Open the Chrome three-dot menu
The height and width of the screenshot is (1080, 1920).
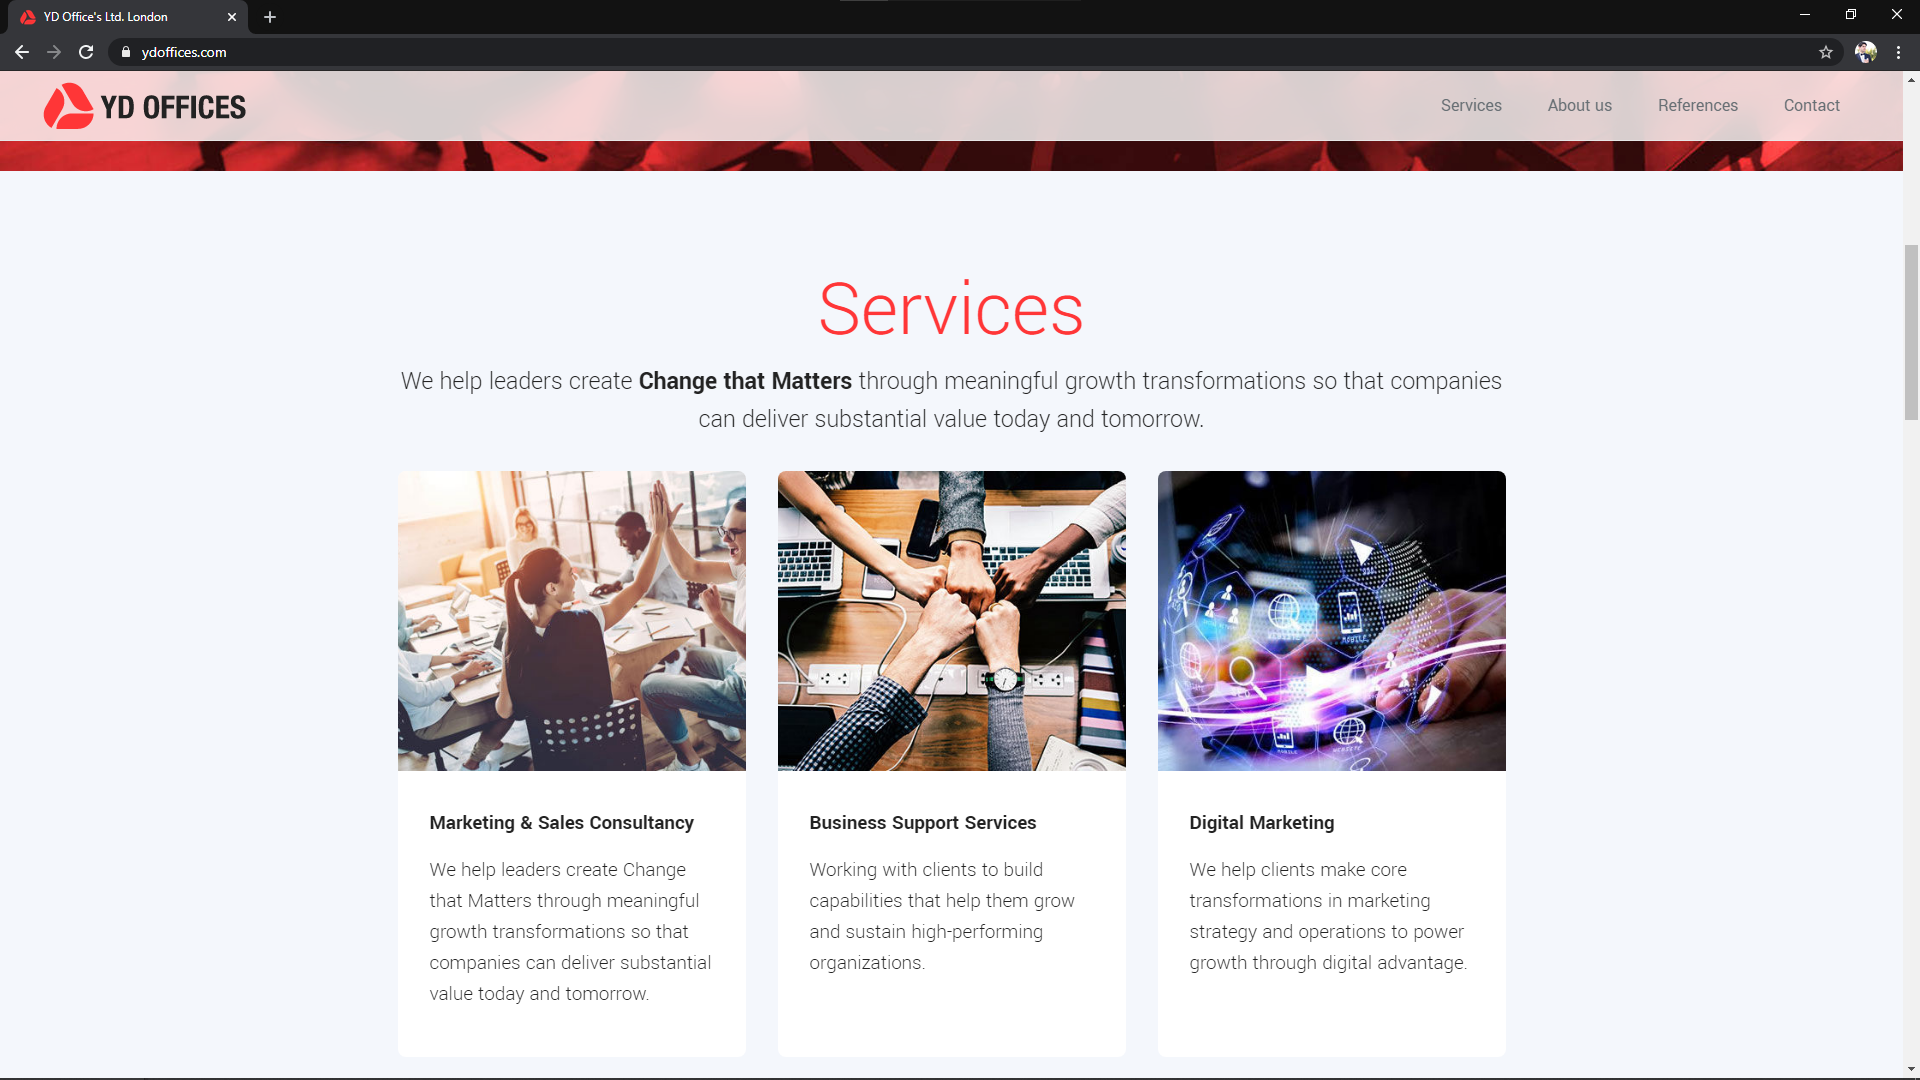(x=1898, y=52)
